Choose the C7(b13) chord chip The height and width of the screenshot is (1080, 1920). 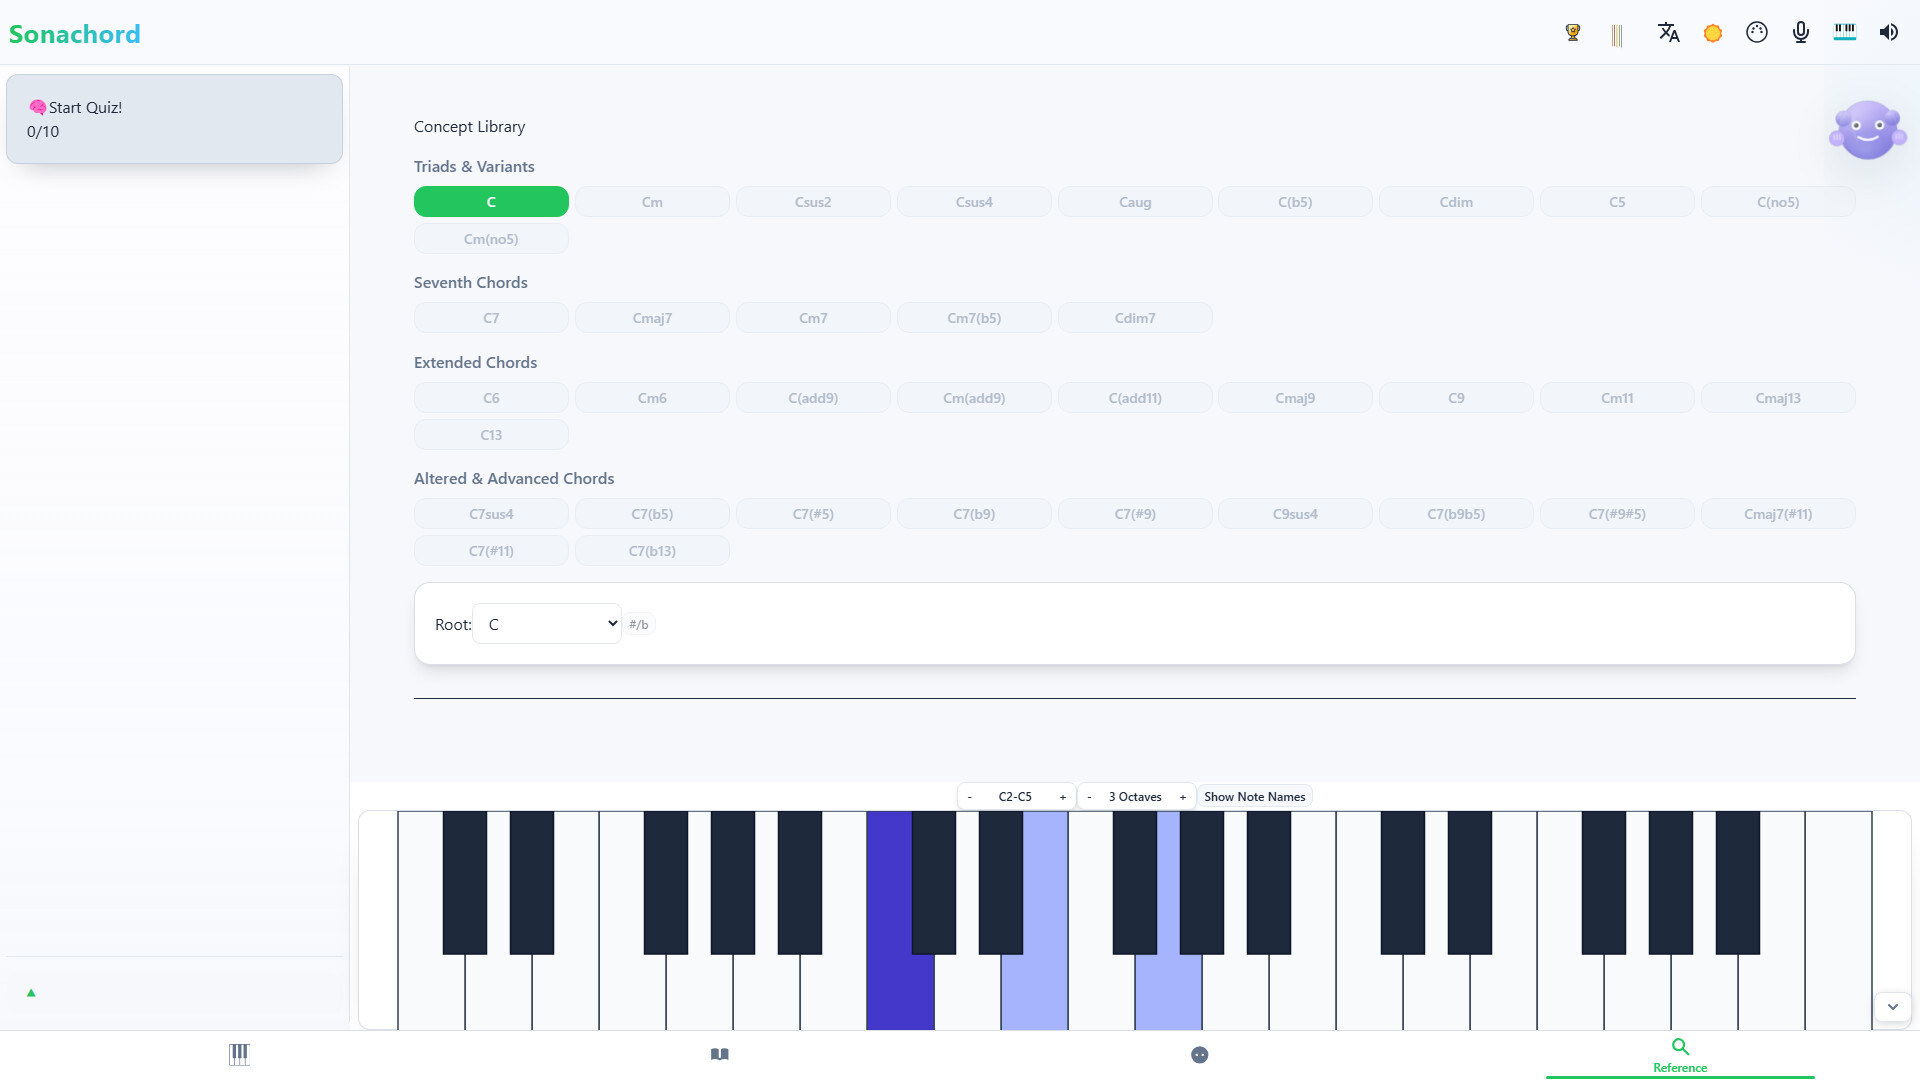click(x=652, y=551)
